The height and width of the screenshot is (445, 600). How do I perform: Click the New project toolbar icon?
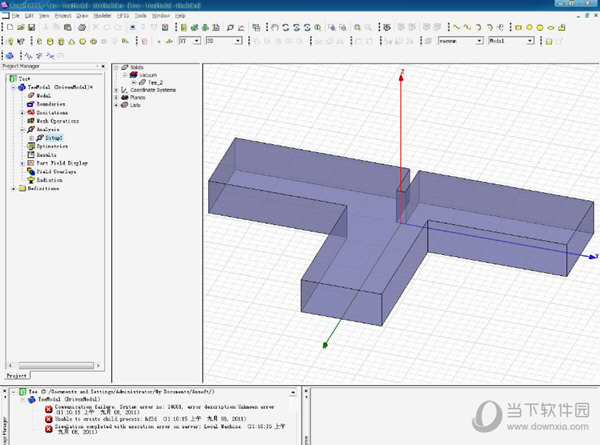tap(10, 27)
